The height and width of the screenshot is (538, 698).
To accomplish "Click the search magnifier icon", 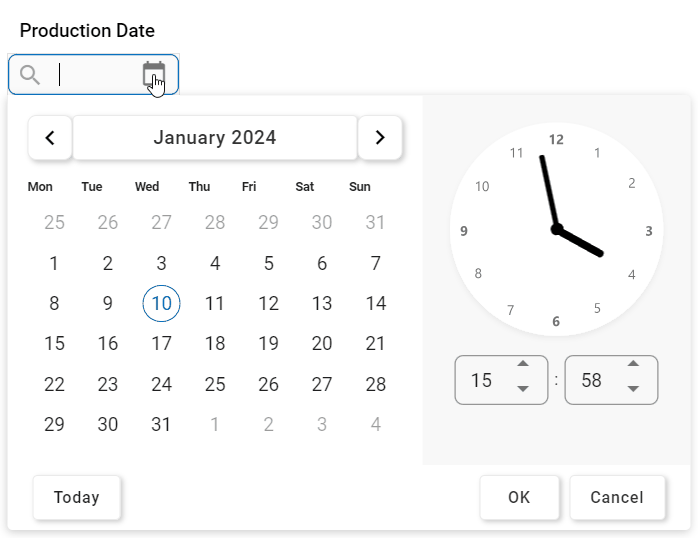I will [30, 75].
